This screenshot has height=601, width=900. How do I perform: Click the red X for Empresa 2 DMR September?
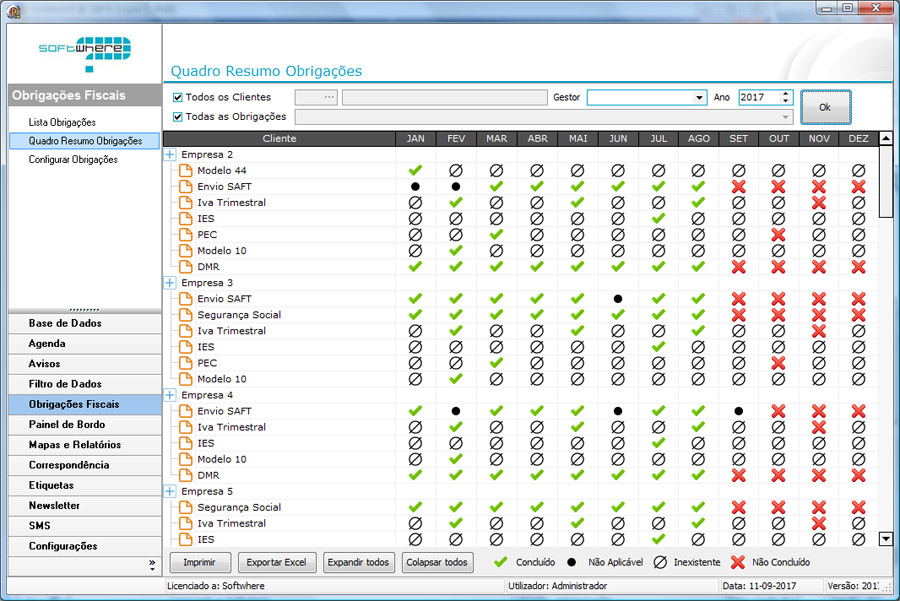(738, 267)
